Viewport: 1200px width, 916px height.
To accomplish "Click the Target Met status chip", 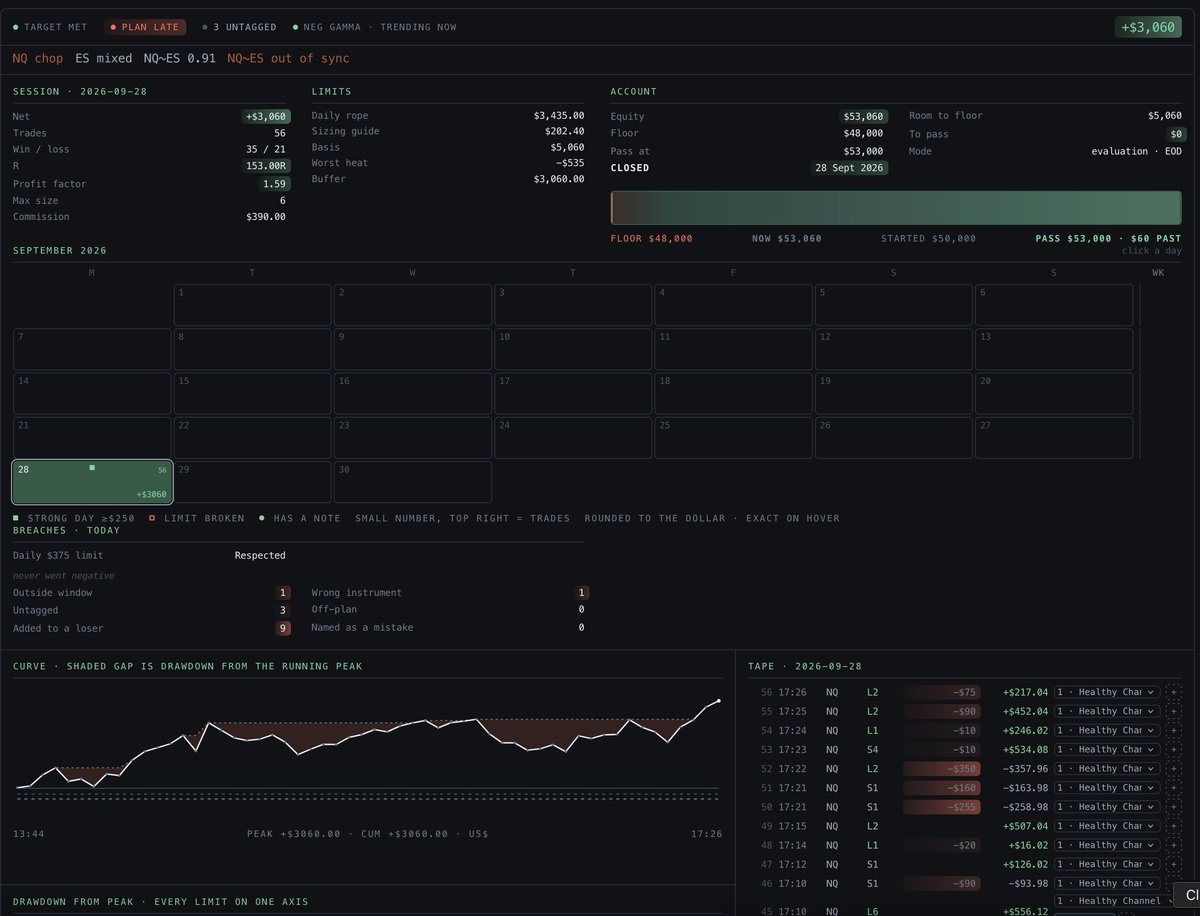I will click(x=50, y=27).
